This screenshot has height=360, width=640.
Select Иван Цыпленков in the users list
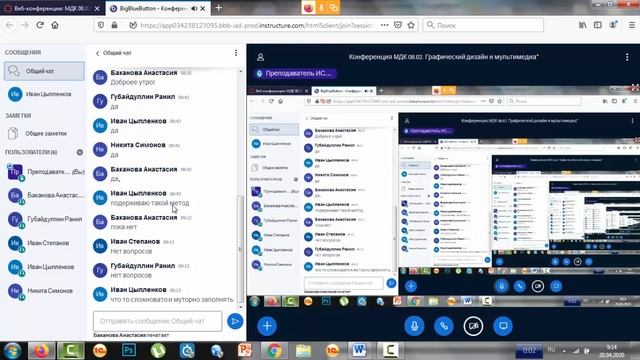pyautogui.click(x=45, y=267)
